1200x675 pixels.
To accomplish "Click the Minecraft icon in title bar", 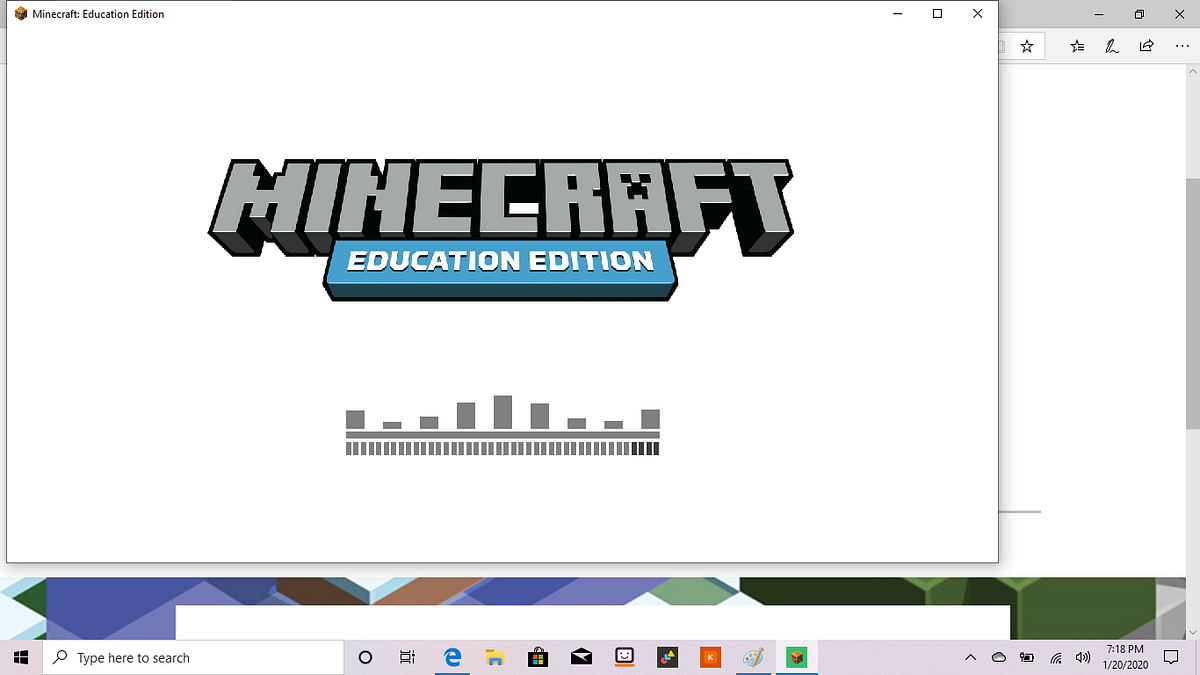I will 21,14.
